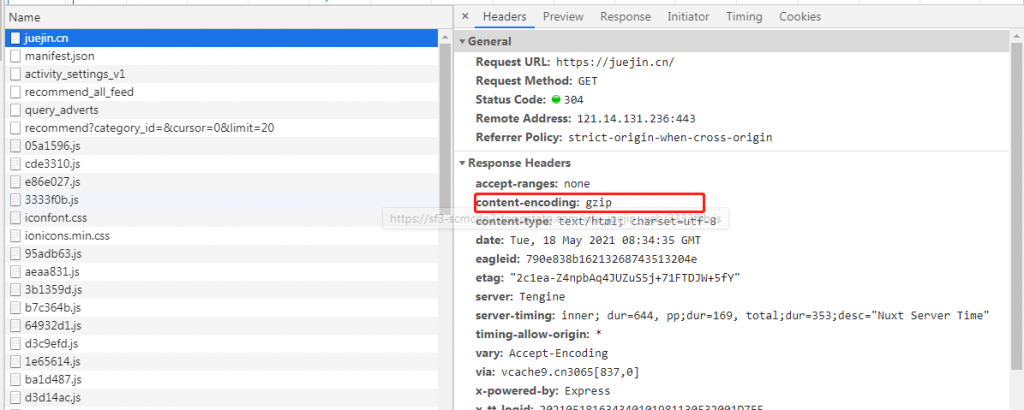Click the content-encoding gzip header
The width and height of the screenshot is (1024, 410).
[543, 202]
